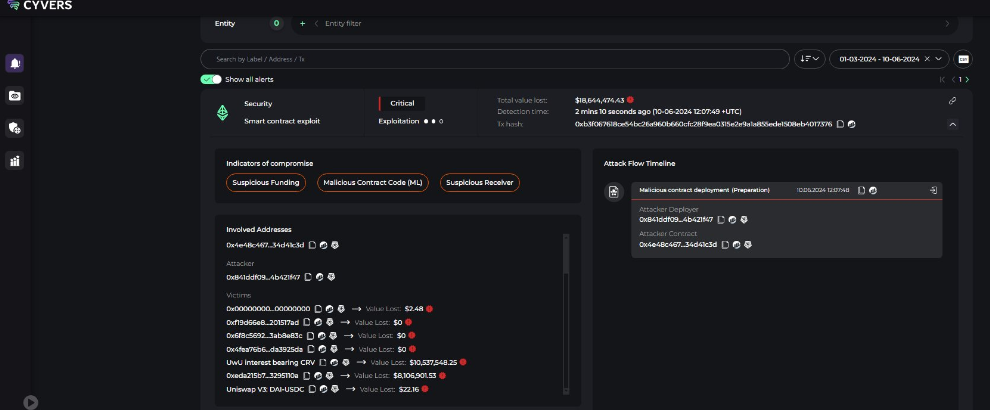This screenshot has height=410, width=990.
Task: Click pentagon icon next to victim 0x4fea76b6
Action: point(333,349)
